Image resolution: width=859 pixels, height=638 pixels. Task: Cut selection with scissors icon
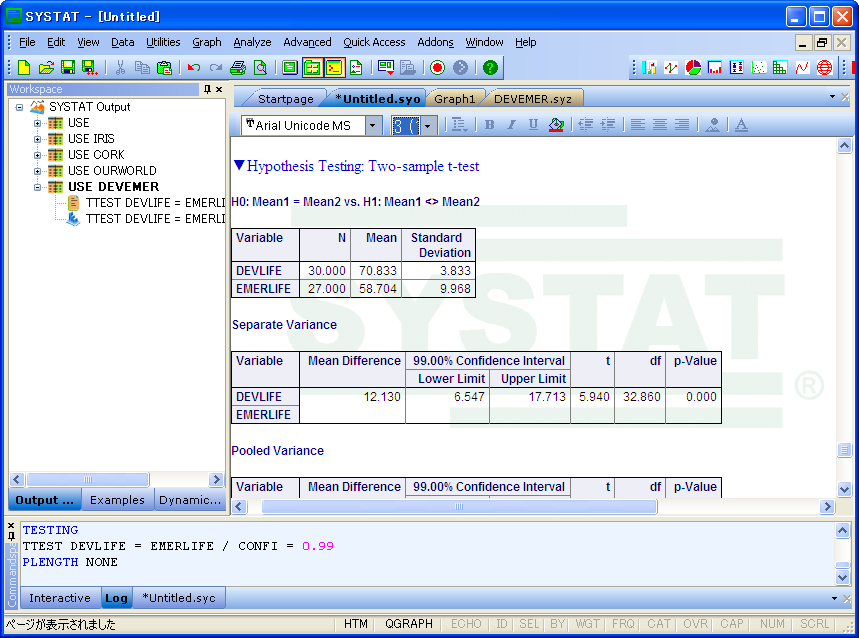[x=121, y=67]
